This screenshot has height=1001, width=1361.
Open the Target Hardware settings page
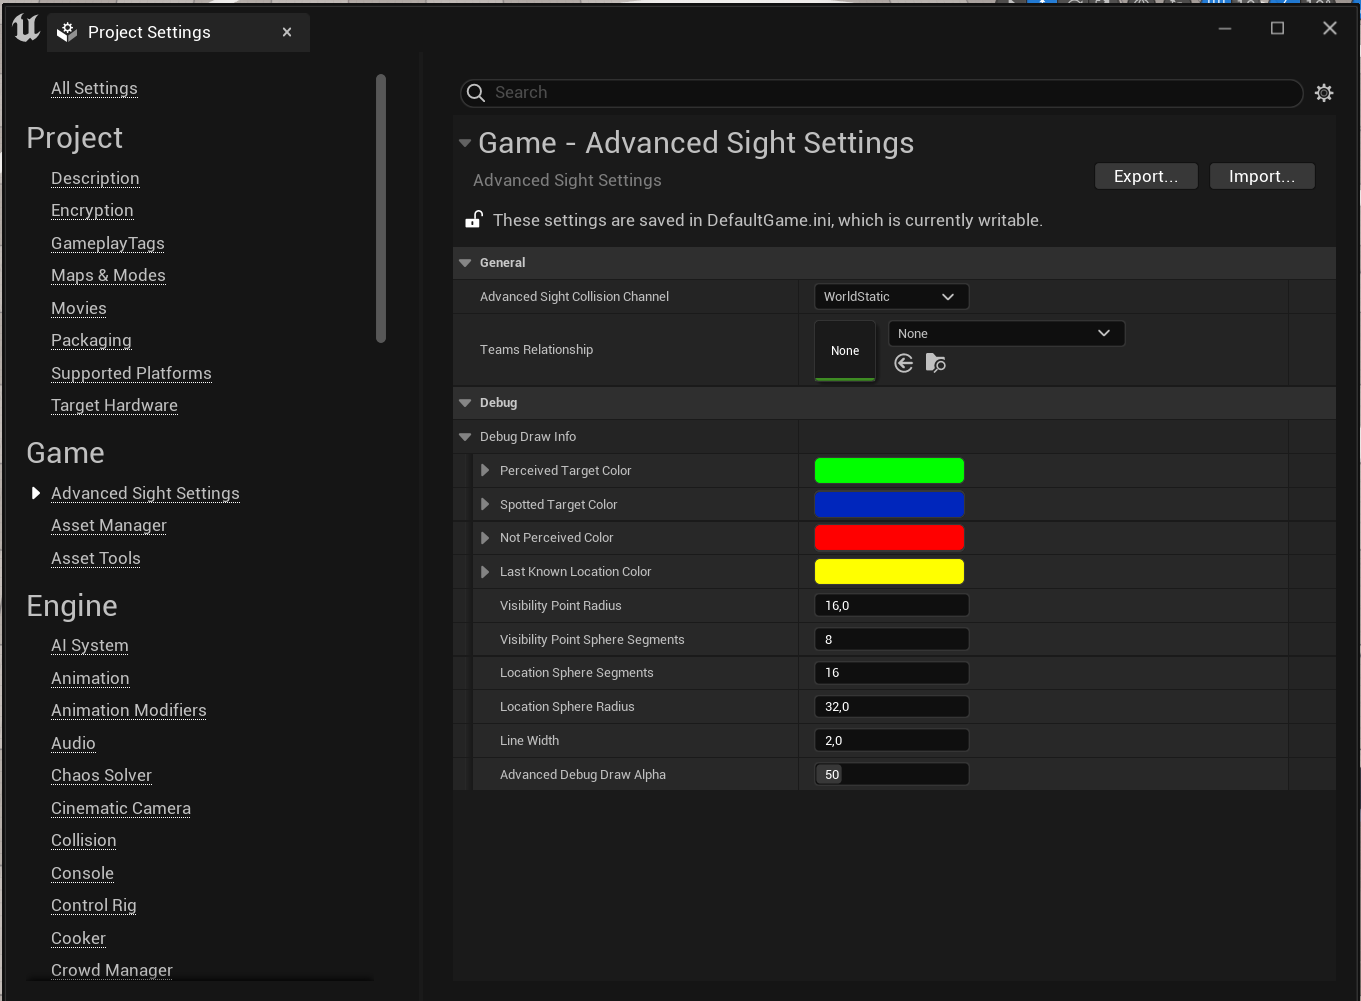114,405
